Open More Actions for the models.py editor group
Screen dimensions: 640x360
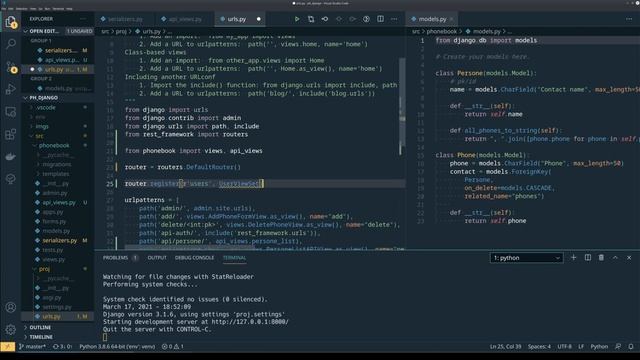click(x=629, y=19)
